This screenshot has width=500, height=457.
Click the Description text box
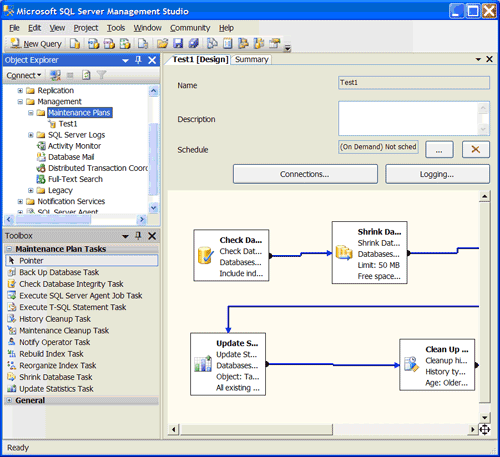414,118
